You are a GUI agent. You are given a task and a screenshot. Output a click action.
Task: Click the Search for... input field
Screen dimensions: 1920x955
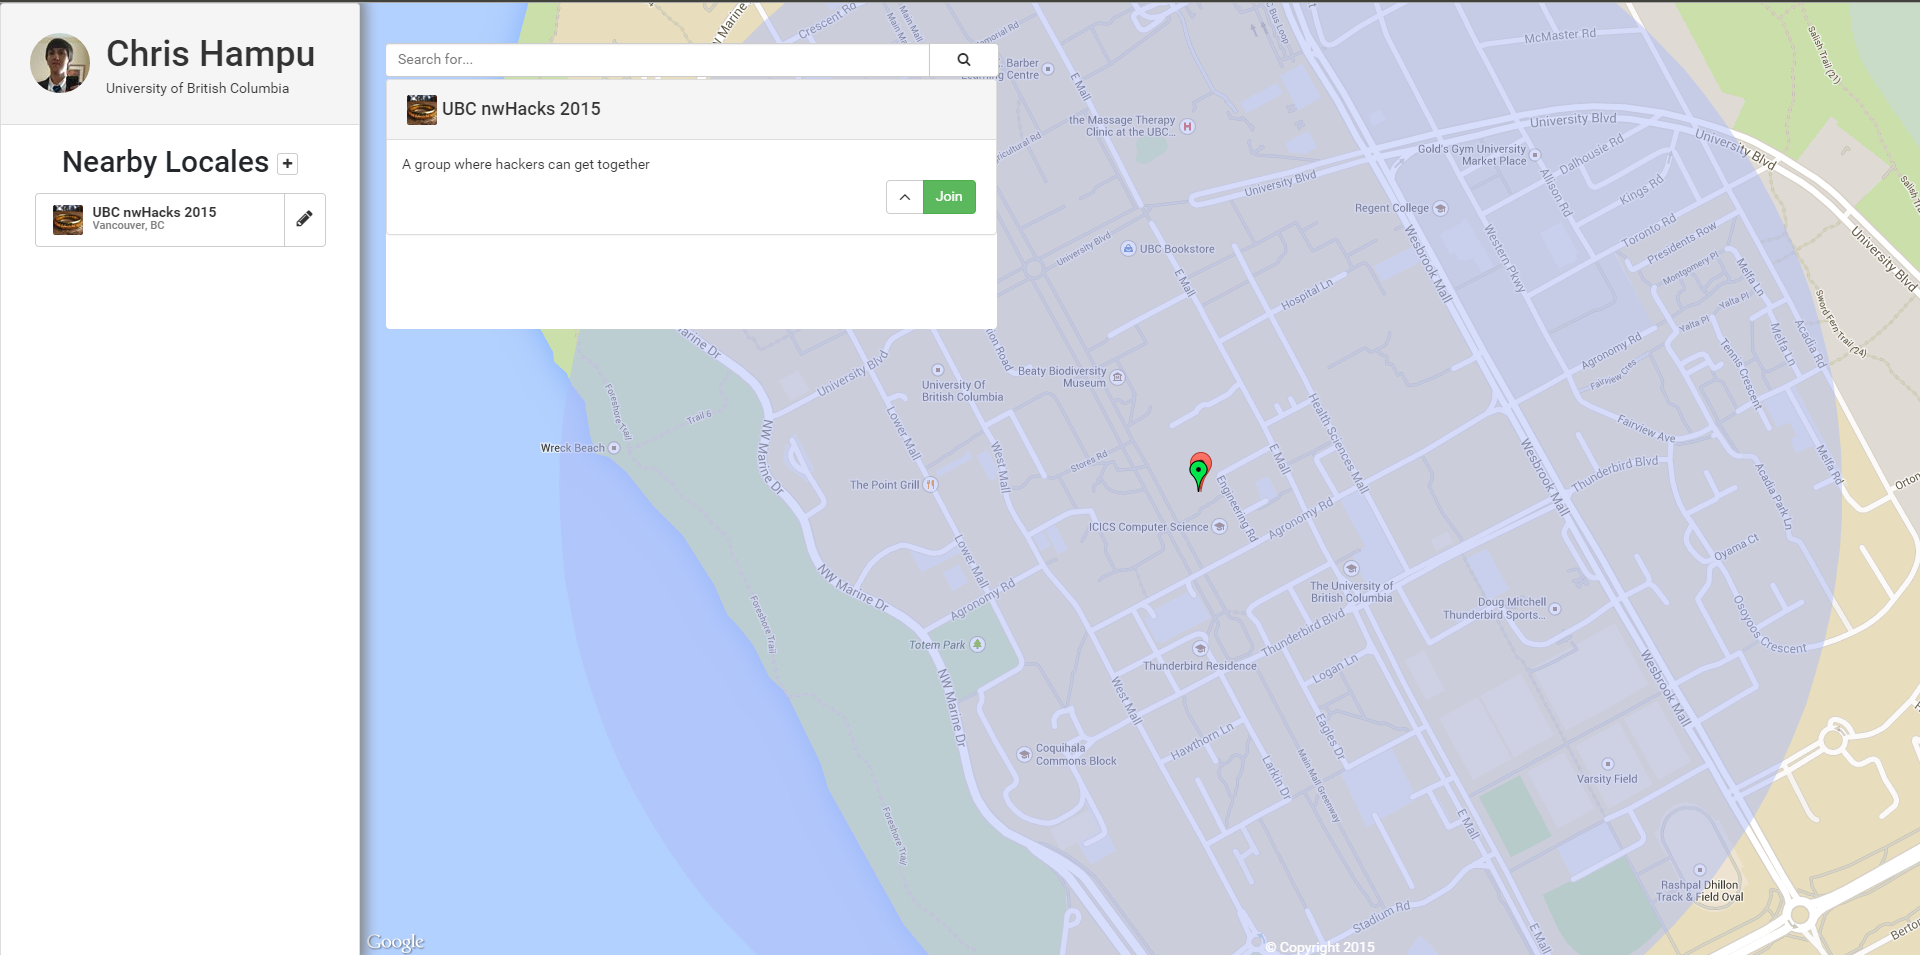pos(658,60)
